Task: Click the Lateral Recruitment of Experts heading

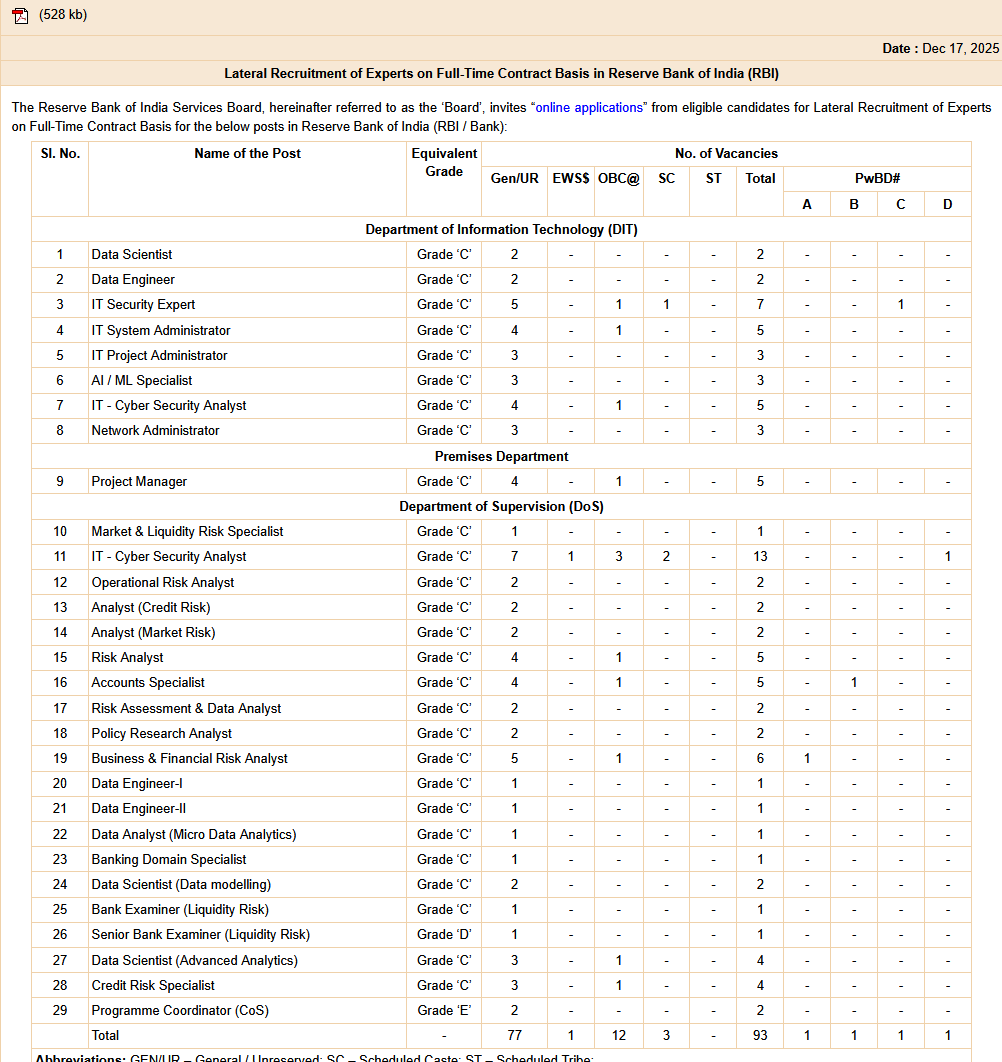Action: [501, 73]
